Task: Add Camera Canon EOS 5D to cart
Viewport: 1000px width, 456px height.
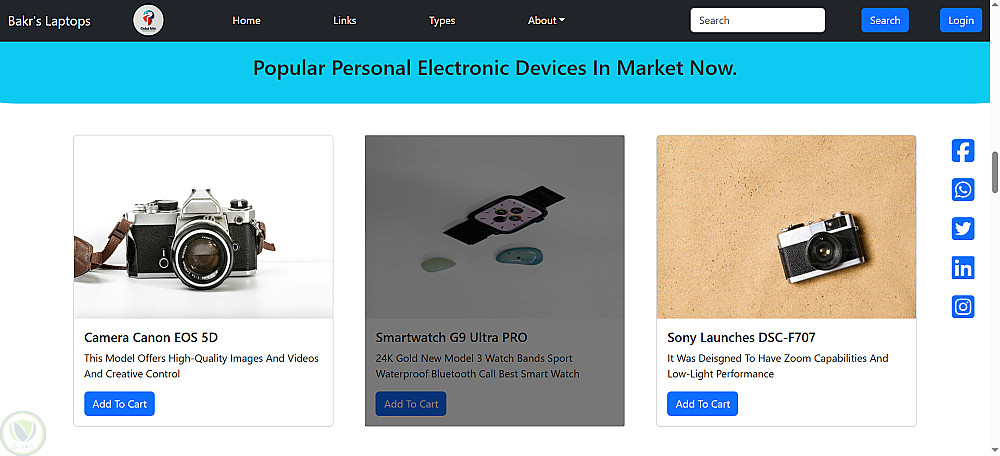Action: click(119, 404)
